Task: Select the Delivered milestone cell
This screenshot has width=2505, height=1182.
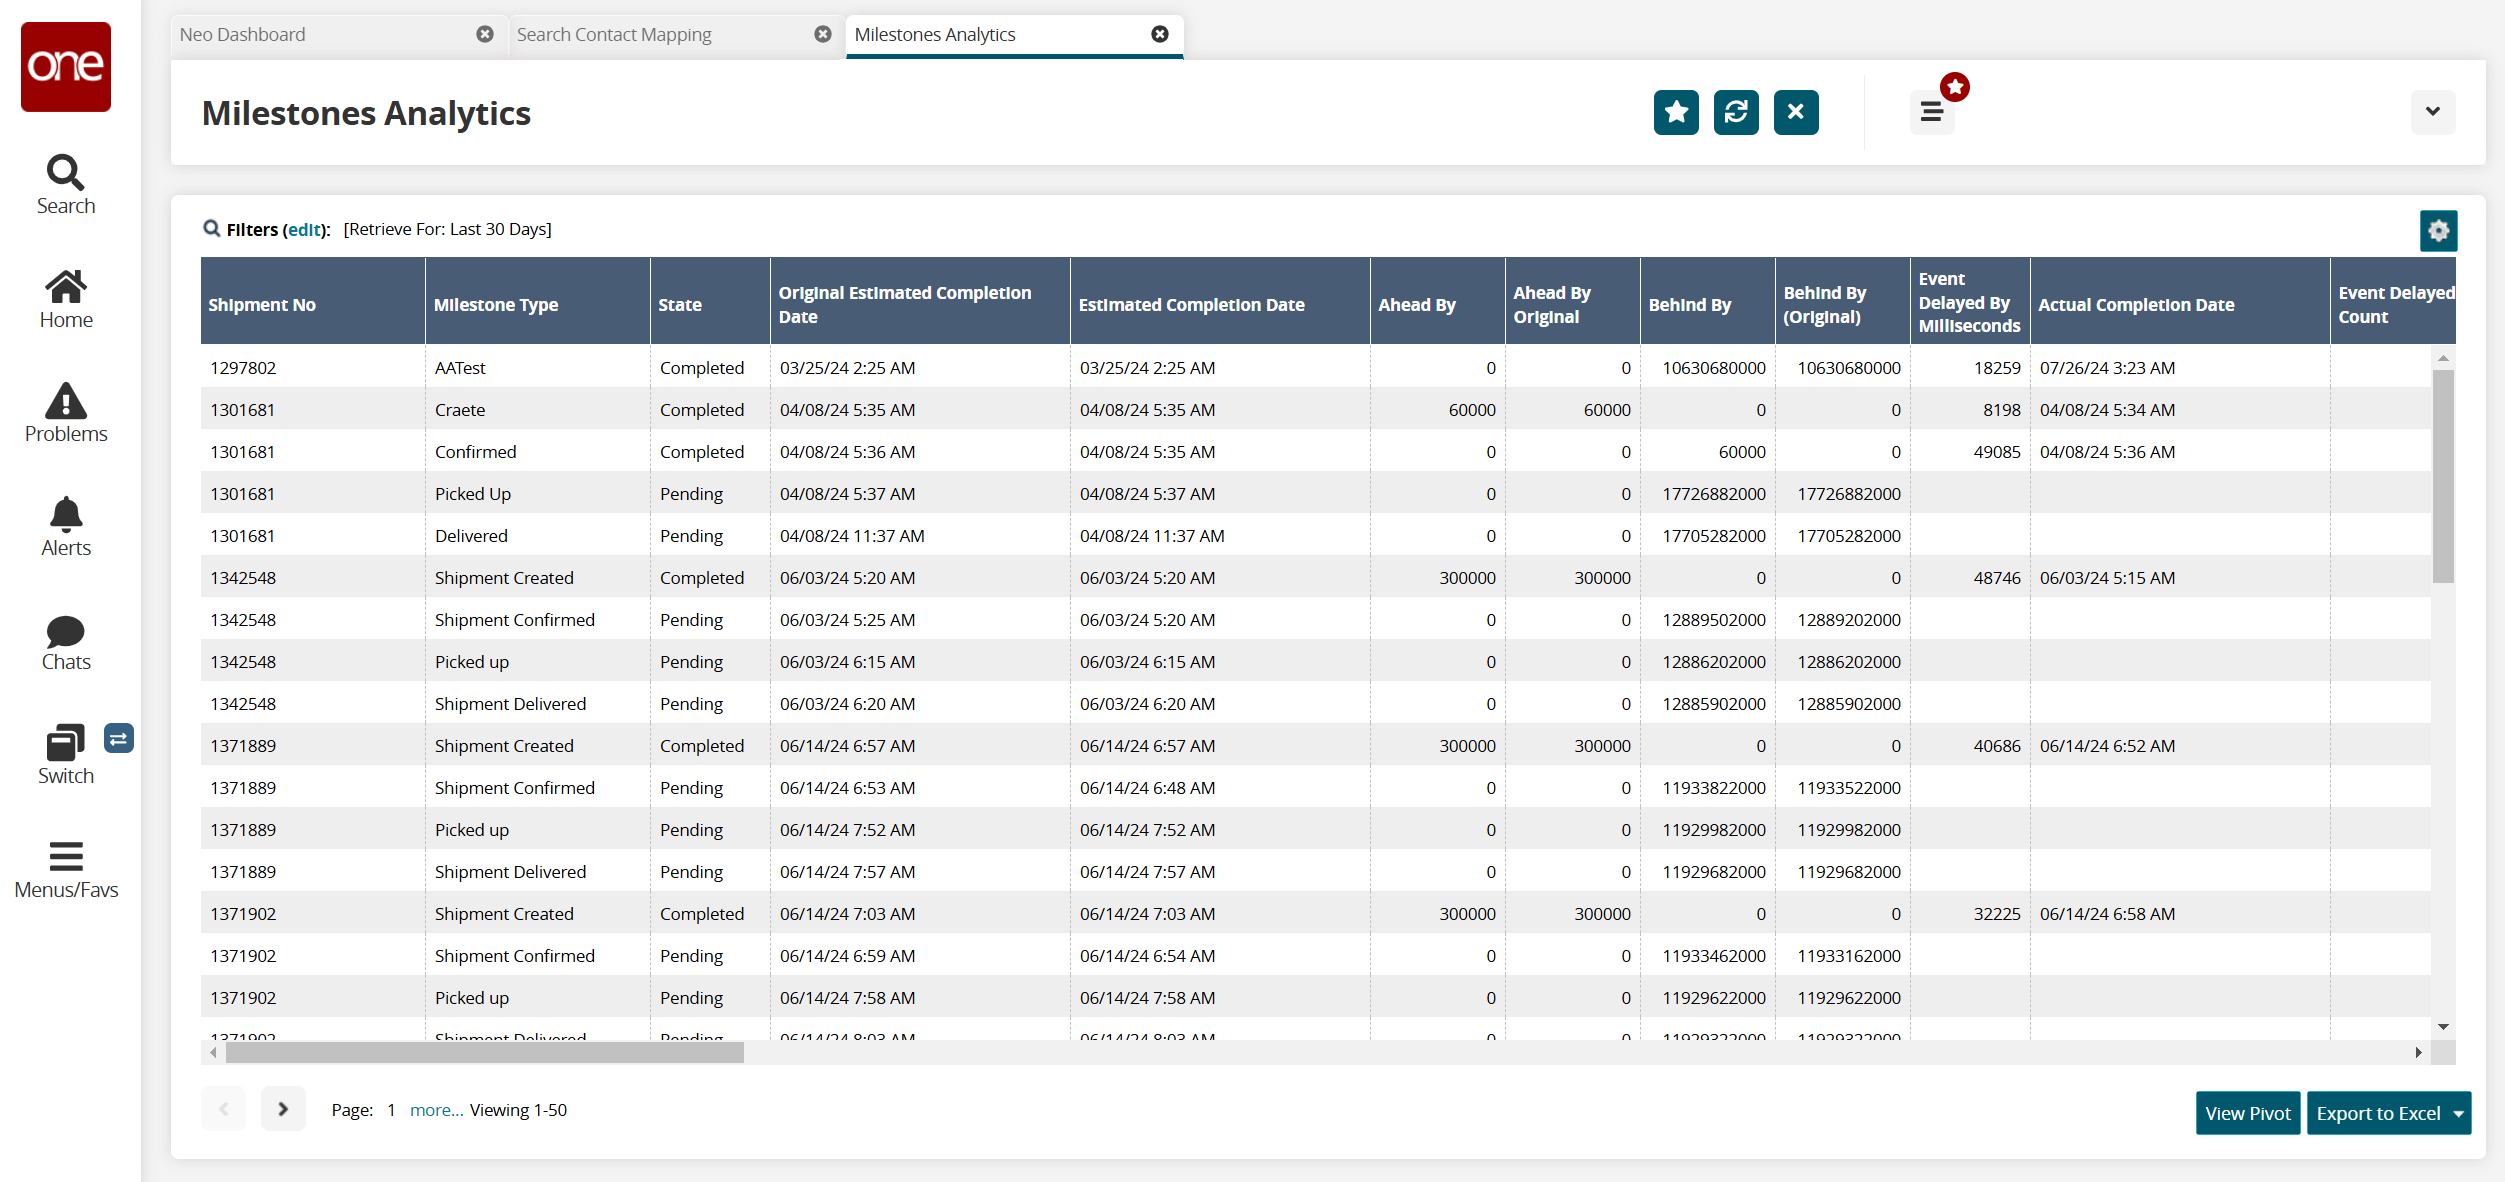Action: click(x=538, y=535)
